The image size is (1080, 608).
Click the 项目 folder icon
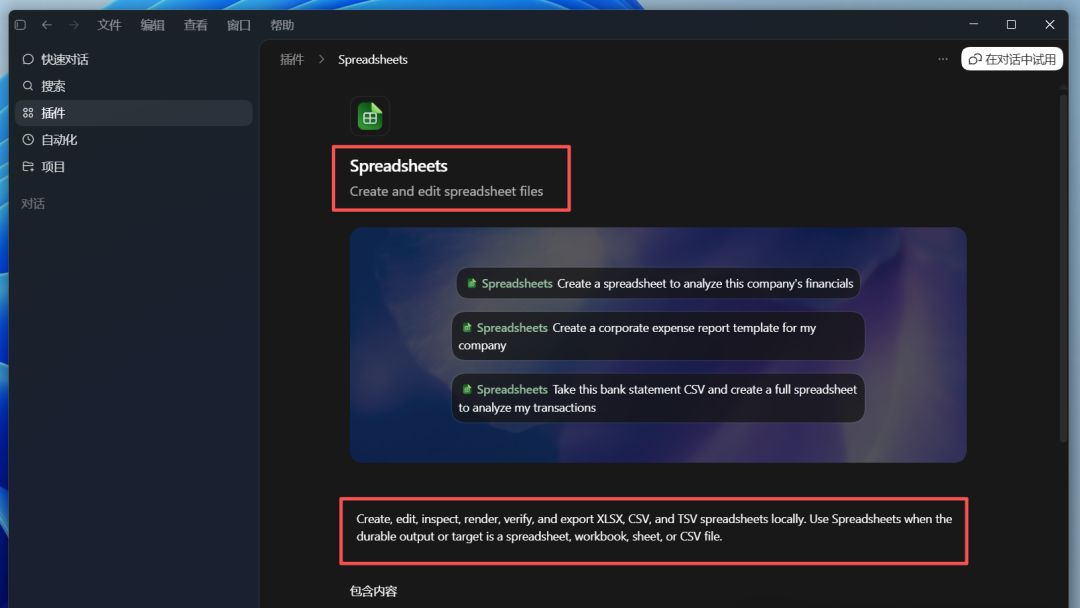coord(28,167)
